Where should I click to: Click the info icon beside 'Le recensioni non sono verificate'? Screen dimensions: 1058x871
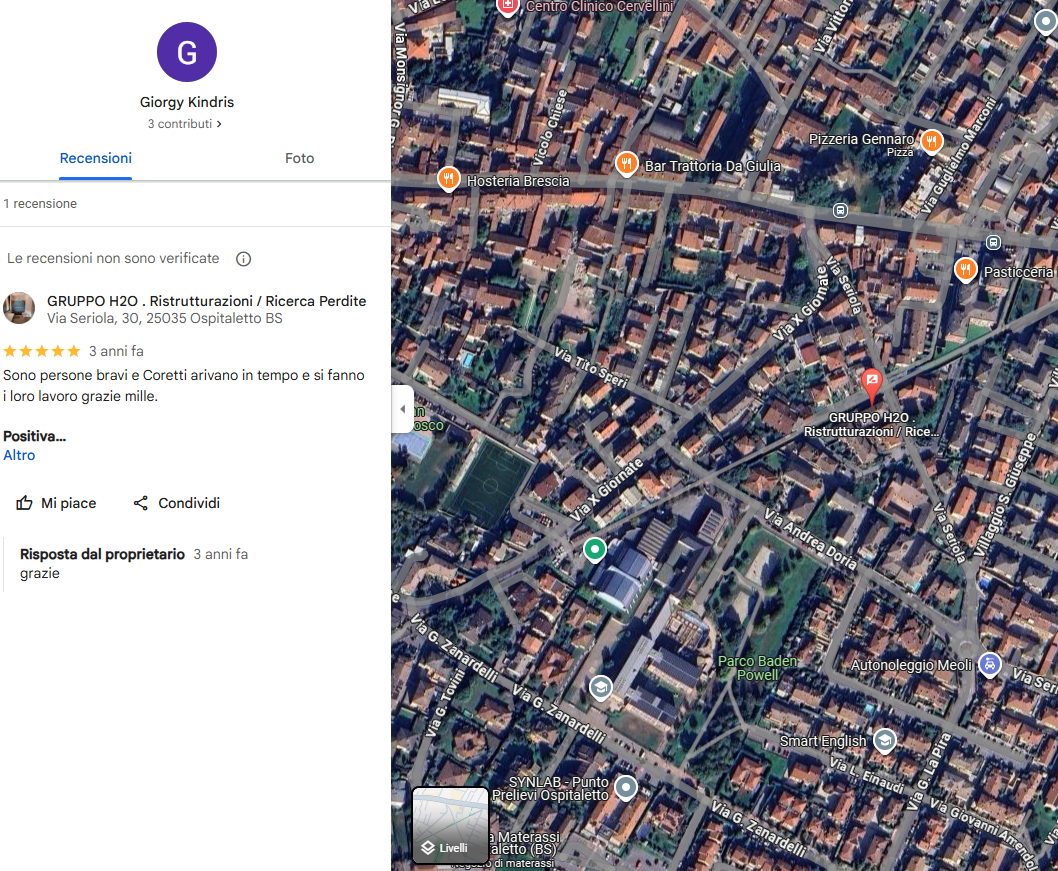pos(244,259)
